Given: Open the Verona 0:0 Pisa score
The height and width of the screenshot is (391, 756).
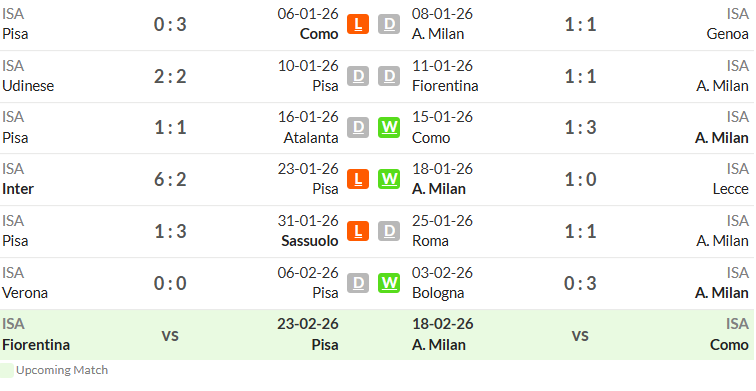Looking at the screenshot, I should [170, 283].
